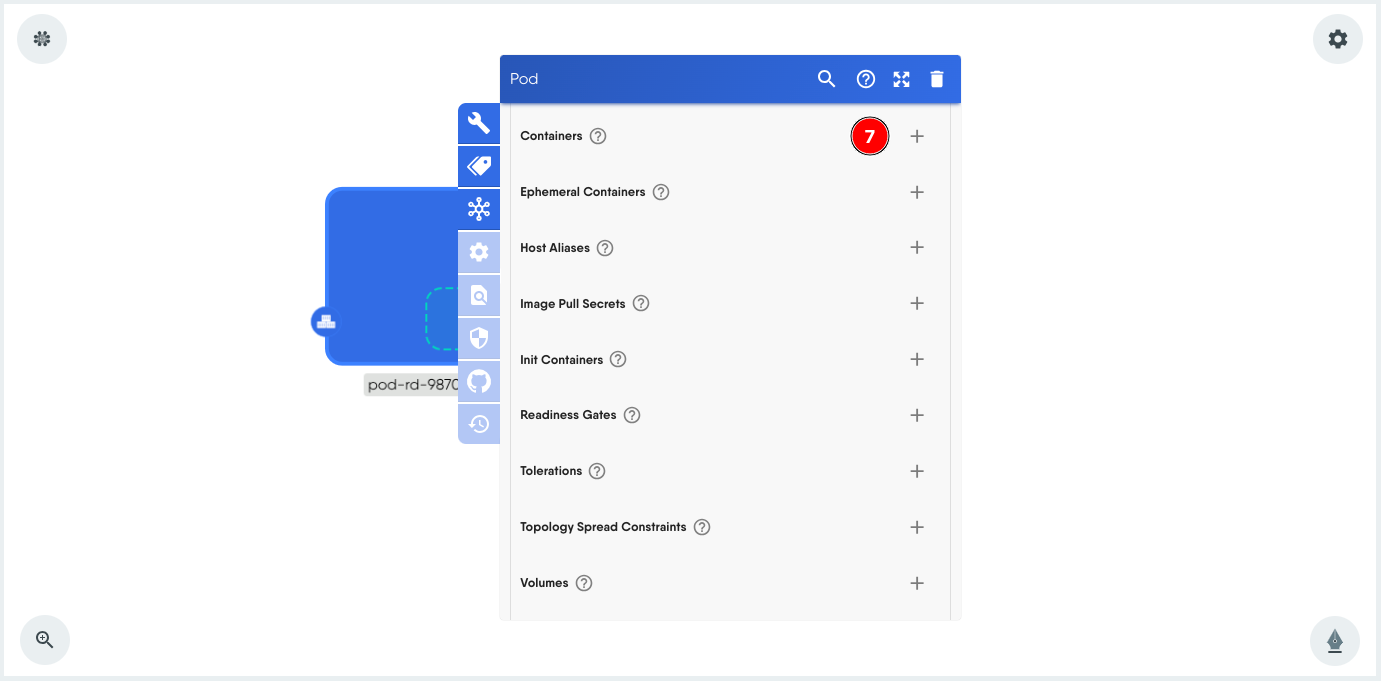Click the zoom magnifier button bottom-left

pyautogui.click(x=45, y=640)
